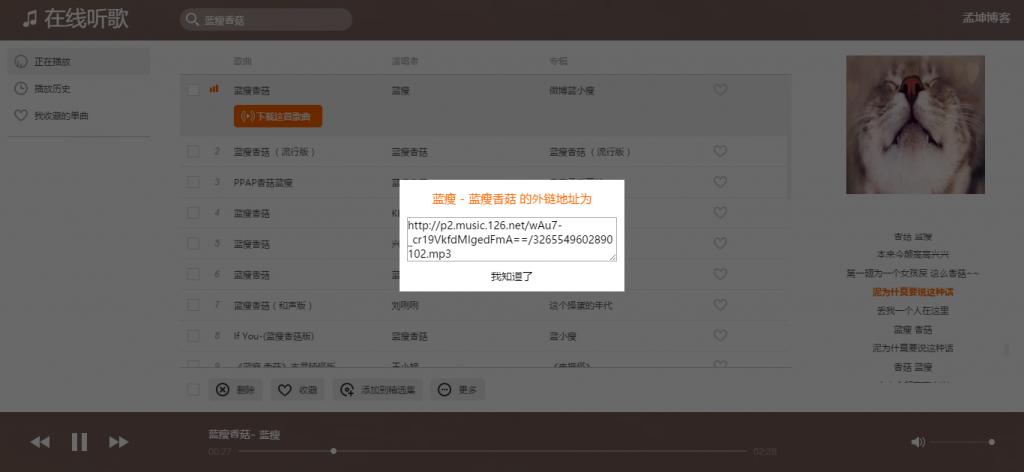Skip to the next track
1024x472 pixels.
(118, 442)
